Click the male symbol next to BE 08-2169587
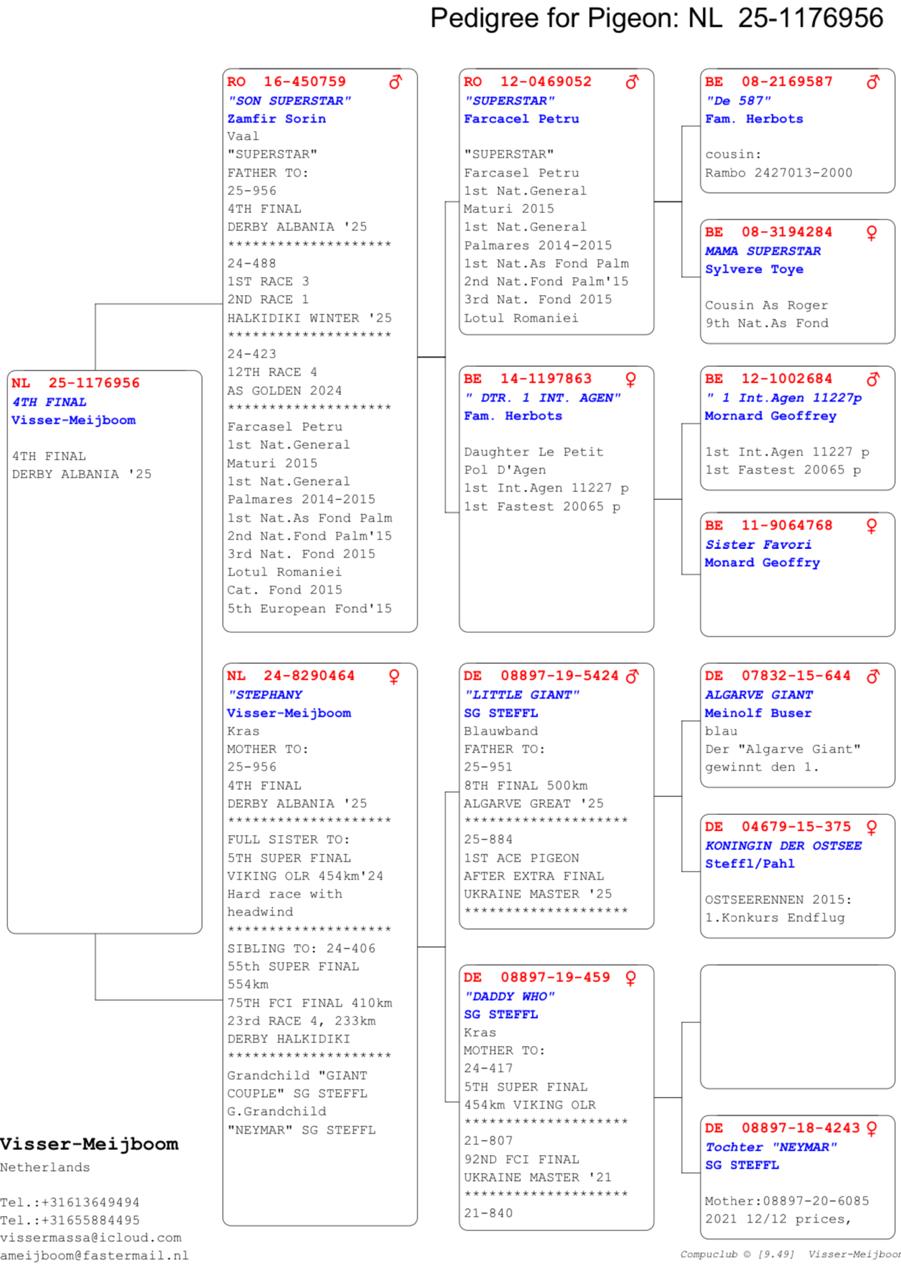 point(873,82)
